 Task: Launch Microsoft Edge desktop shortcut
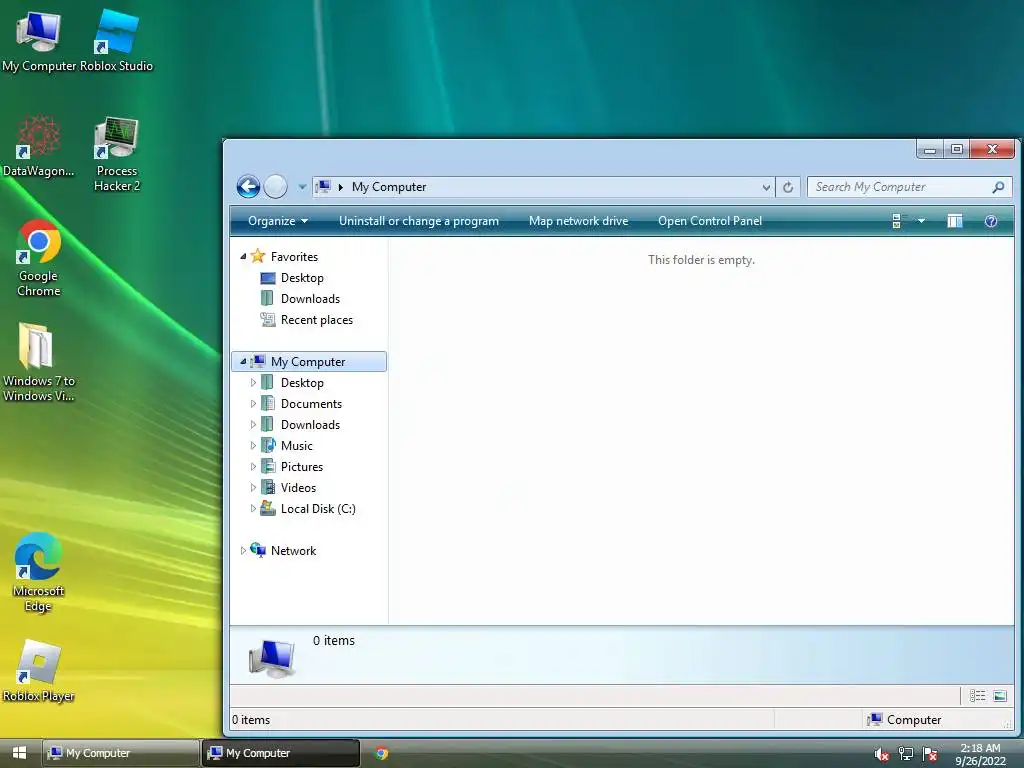[x=39, y=572]
